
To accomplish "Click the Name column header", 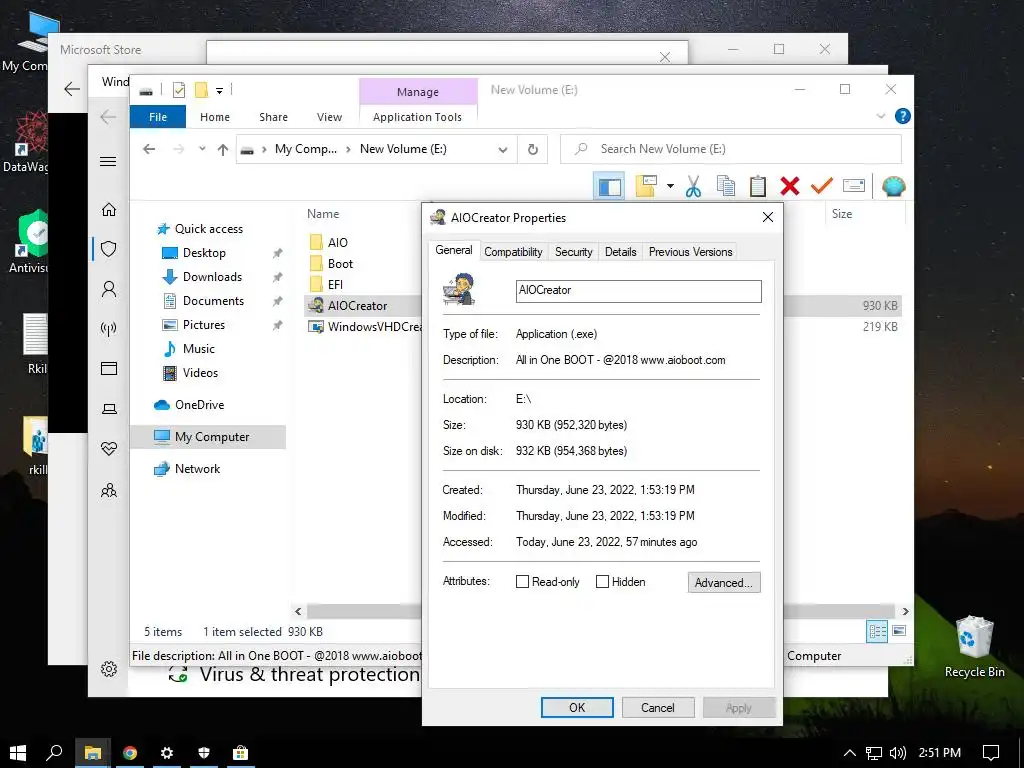I will pyautogui.click(x=323, y=214).
